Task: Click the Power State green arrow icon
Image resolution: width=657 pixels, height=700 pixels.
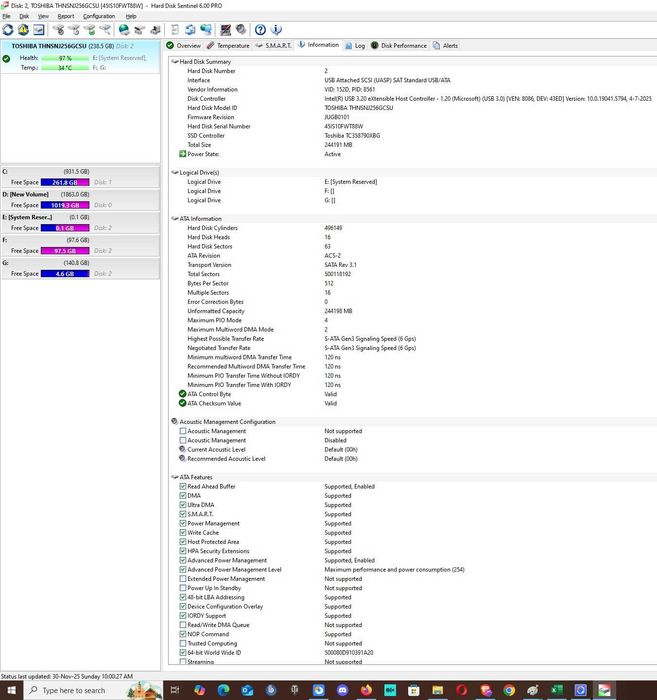Action: [x=182, y=154]
